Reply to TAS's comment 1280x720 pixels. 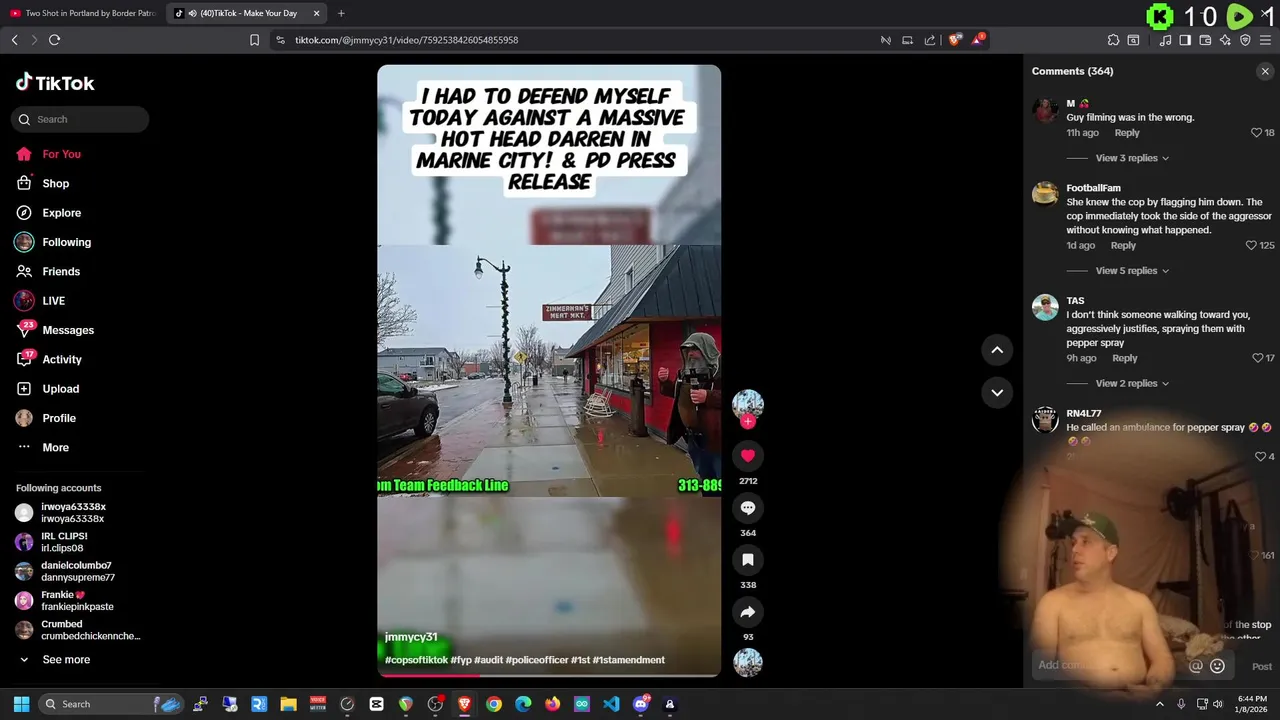coord(1124,358)
